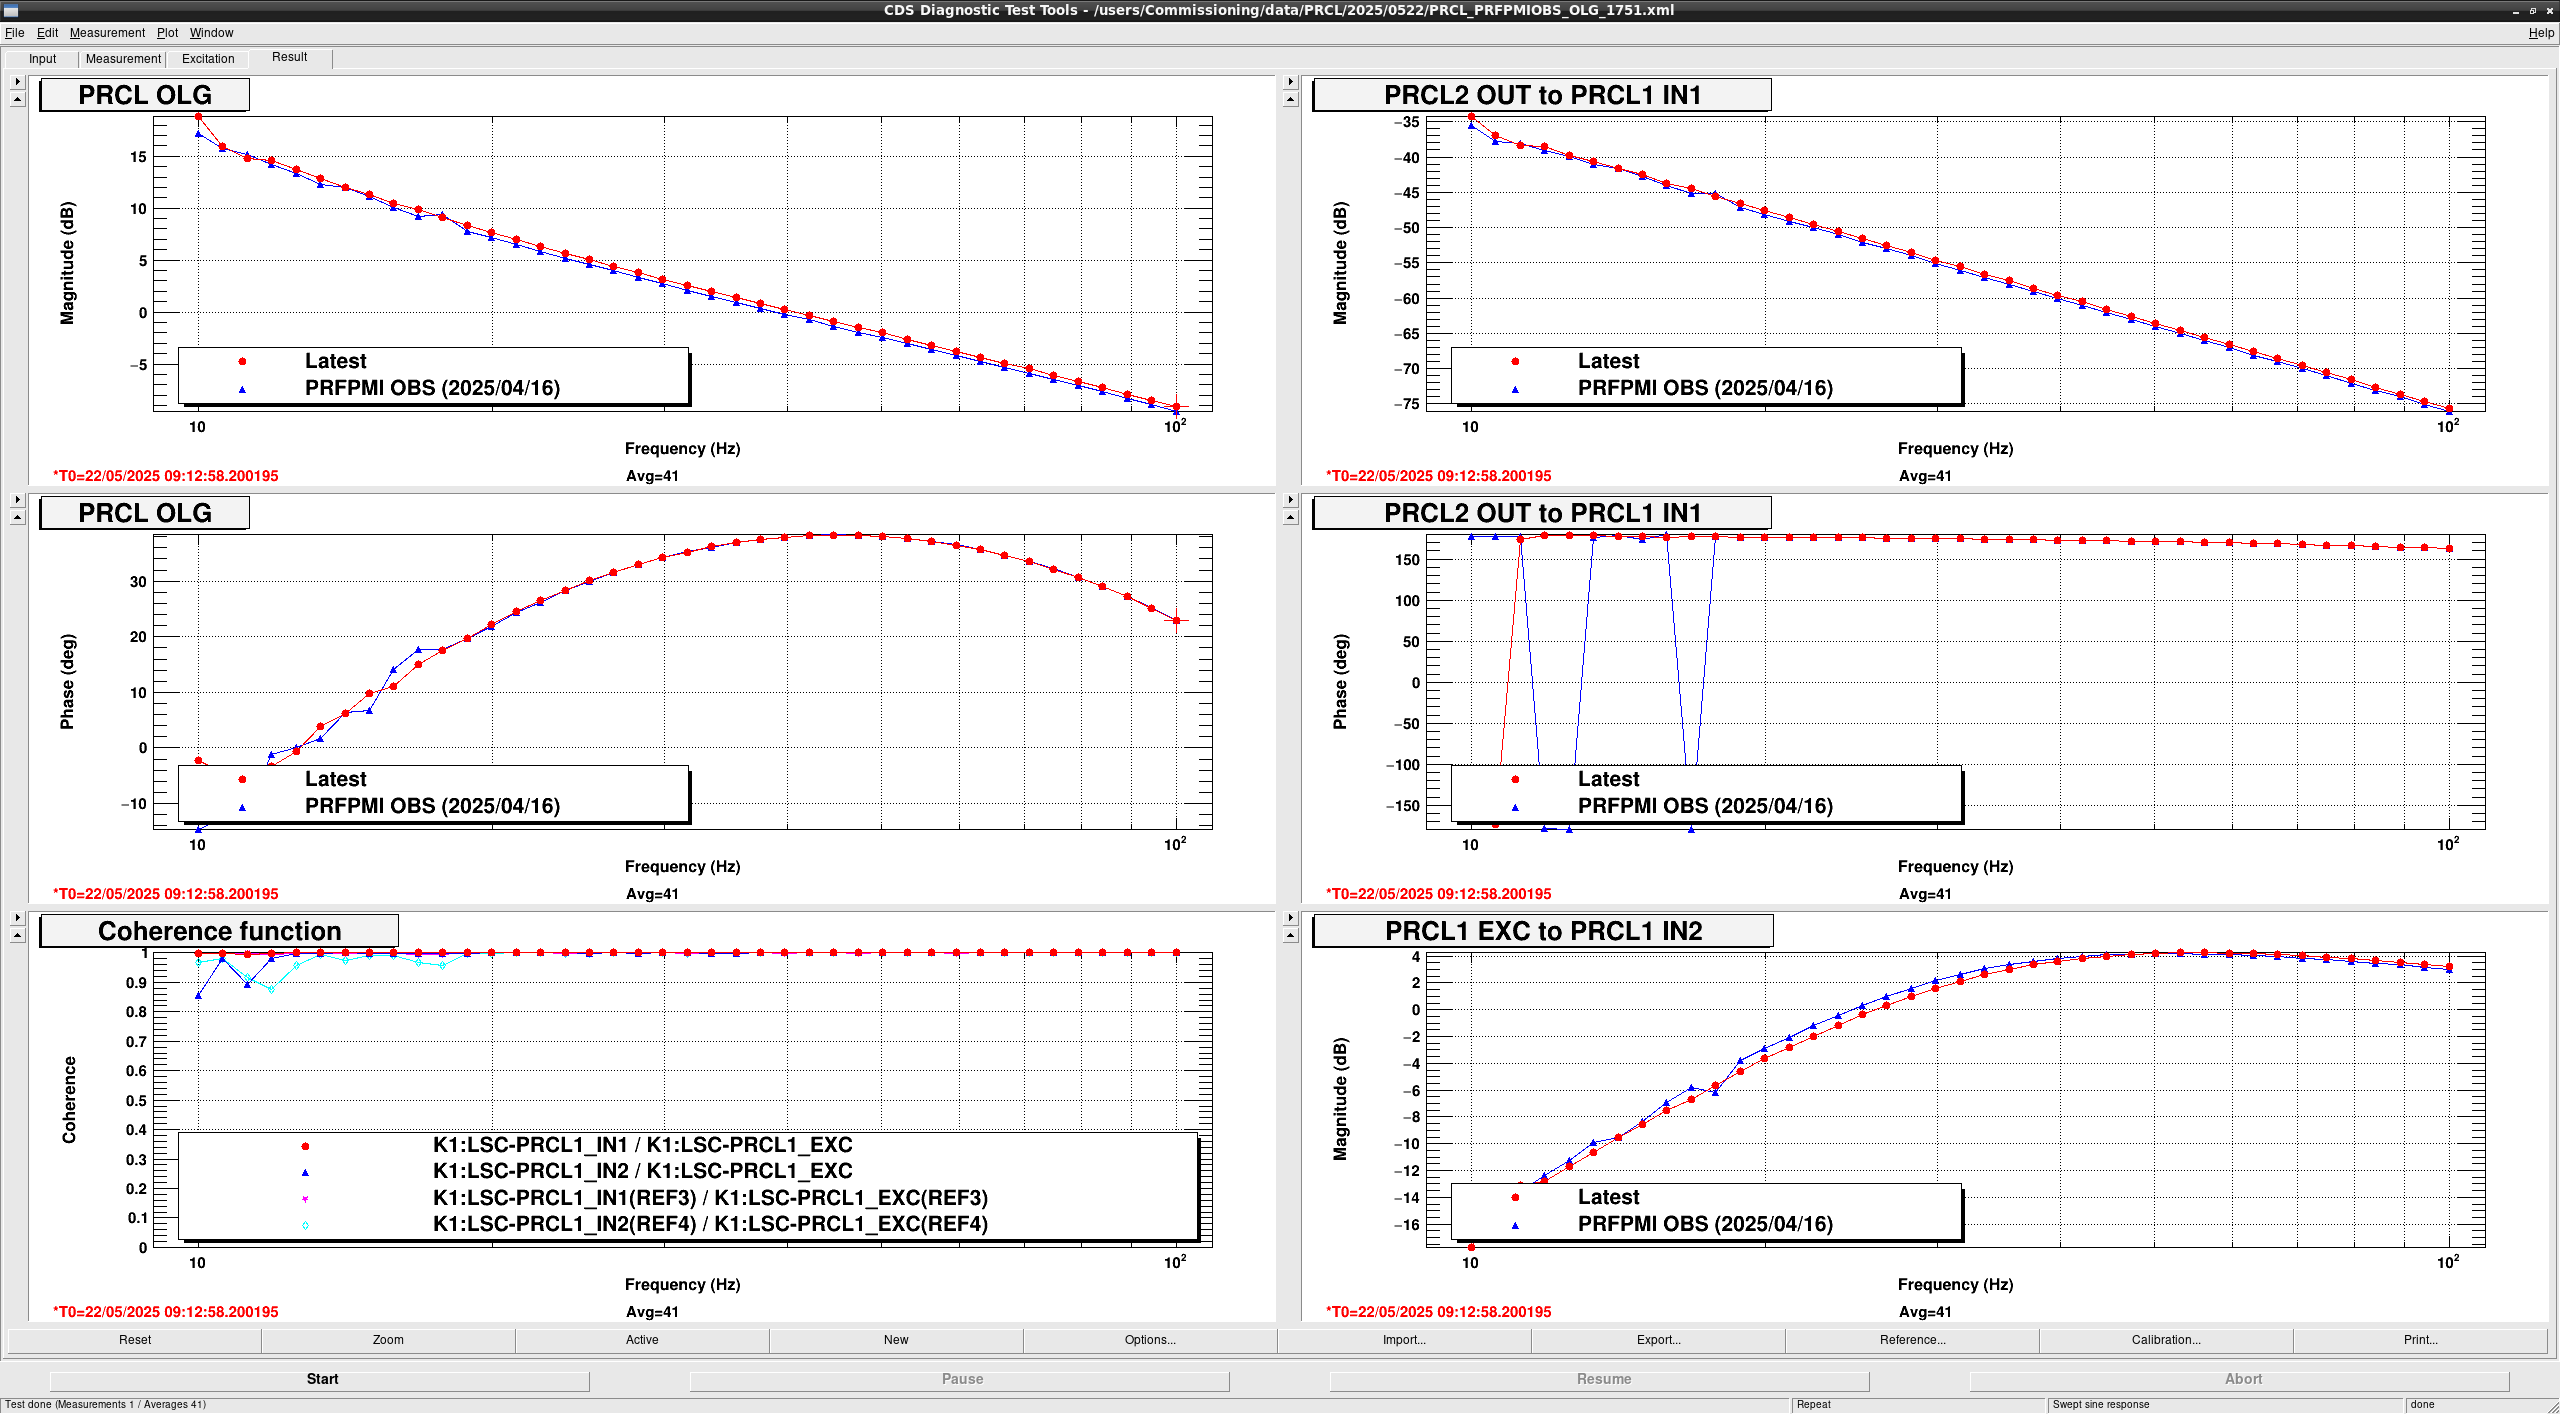The width and height of the screenshot is (2560, 1414).
Task: Open the Window menu
Action: point(212,33)
